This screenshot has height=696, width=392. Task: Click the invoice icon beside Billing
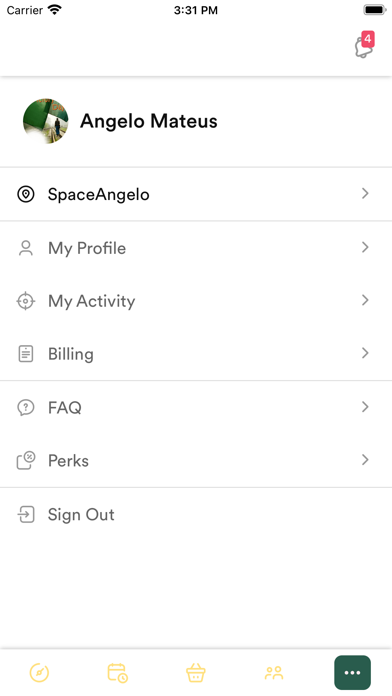(26, 354)
